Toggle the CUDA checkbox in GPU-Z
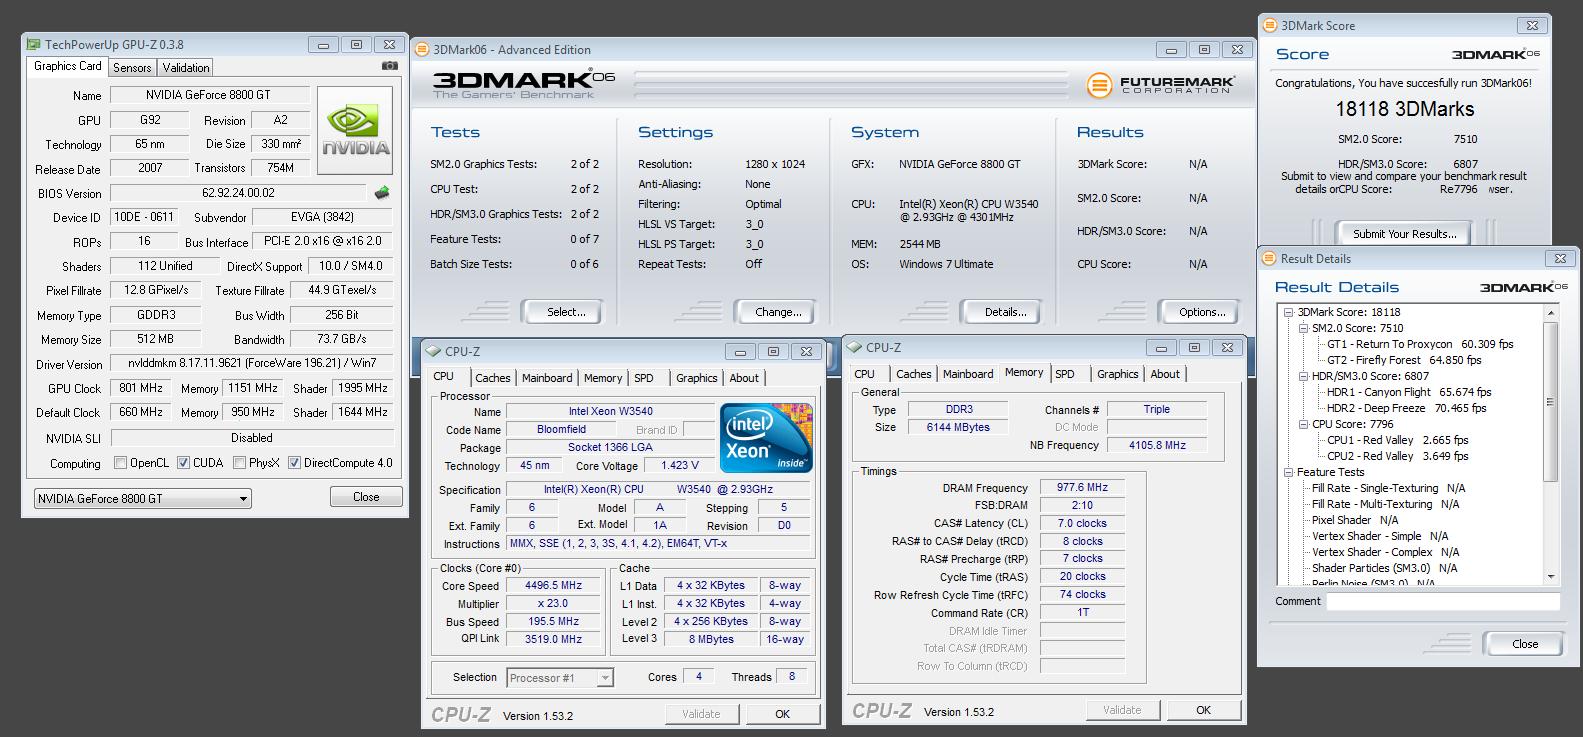This screenshot has height=737, width=1583. (183, 463)
